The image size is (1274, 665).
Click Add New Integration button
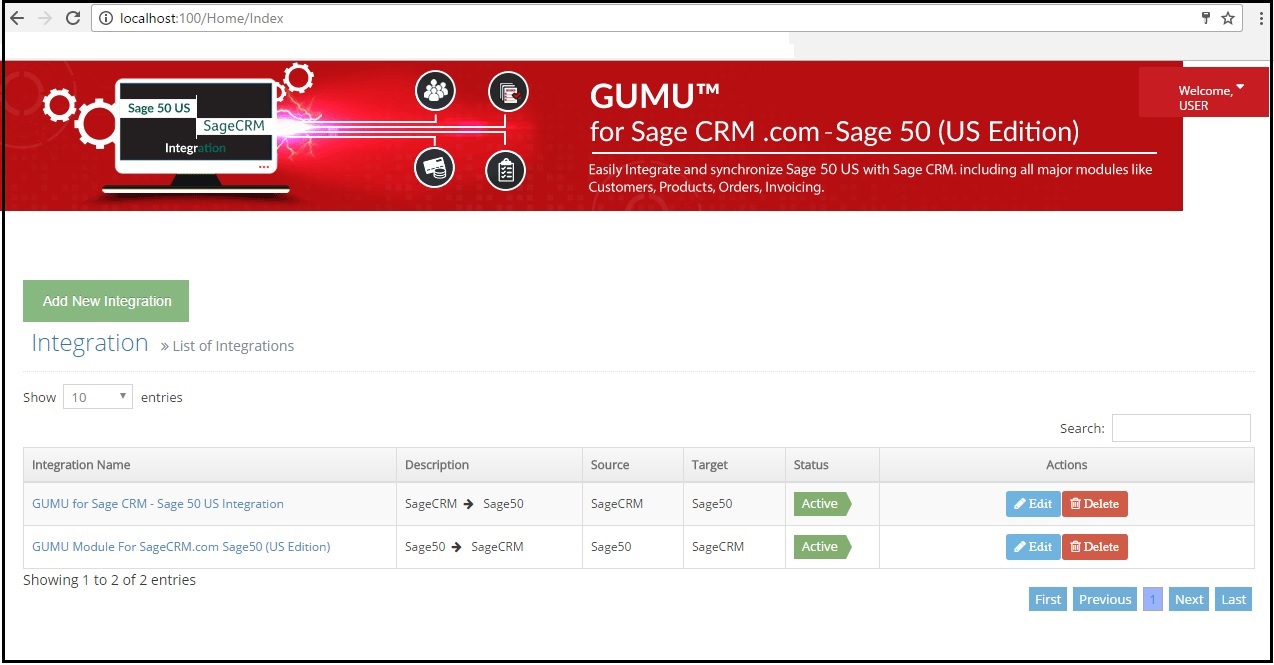(106, 301)
